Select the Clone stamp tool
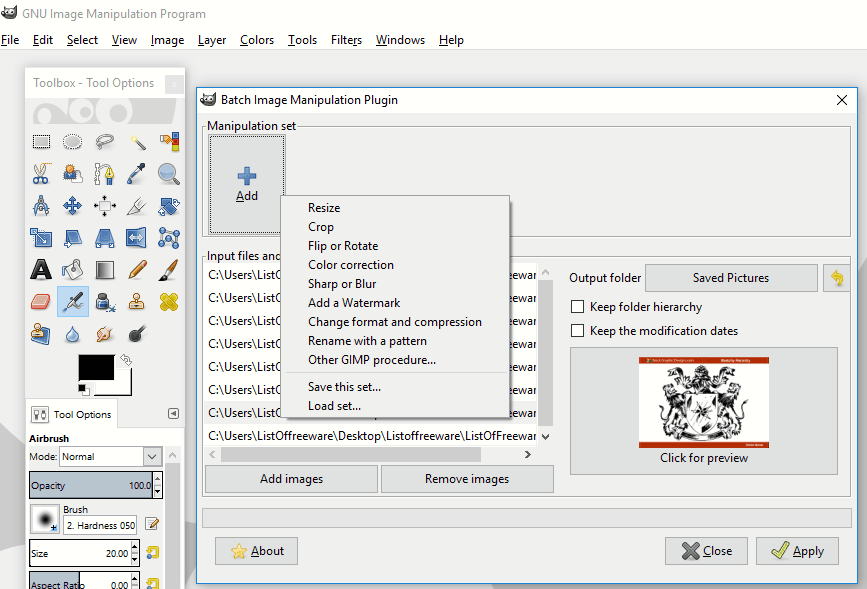This screenshot has height=589, width=867. 137,302
